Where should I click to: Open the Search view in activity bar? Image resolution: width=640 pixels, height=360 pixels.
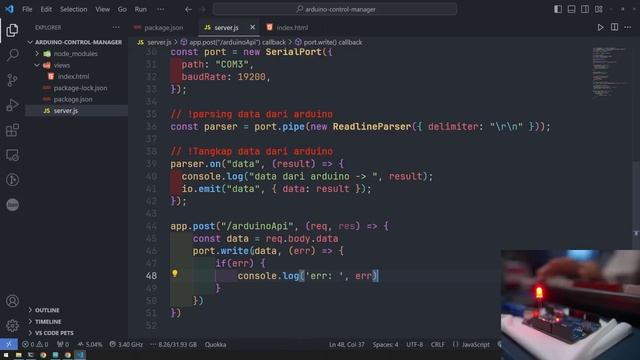(12, 55)
